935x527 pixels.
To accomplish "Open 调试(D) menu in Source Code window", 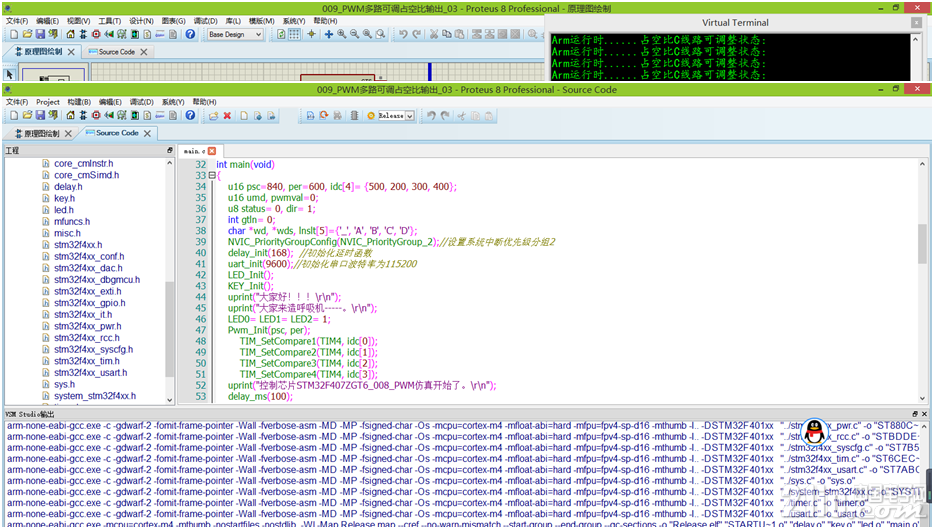I will 141,102.
